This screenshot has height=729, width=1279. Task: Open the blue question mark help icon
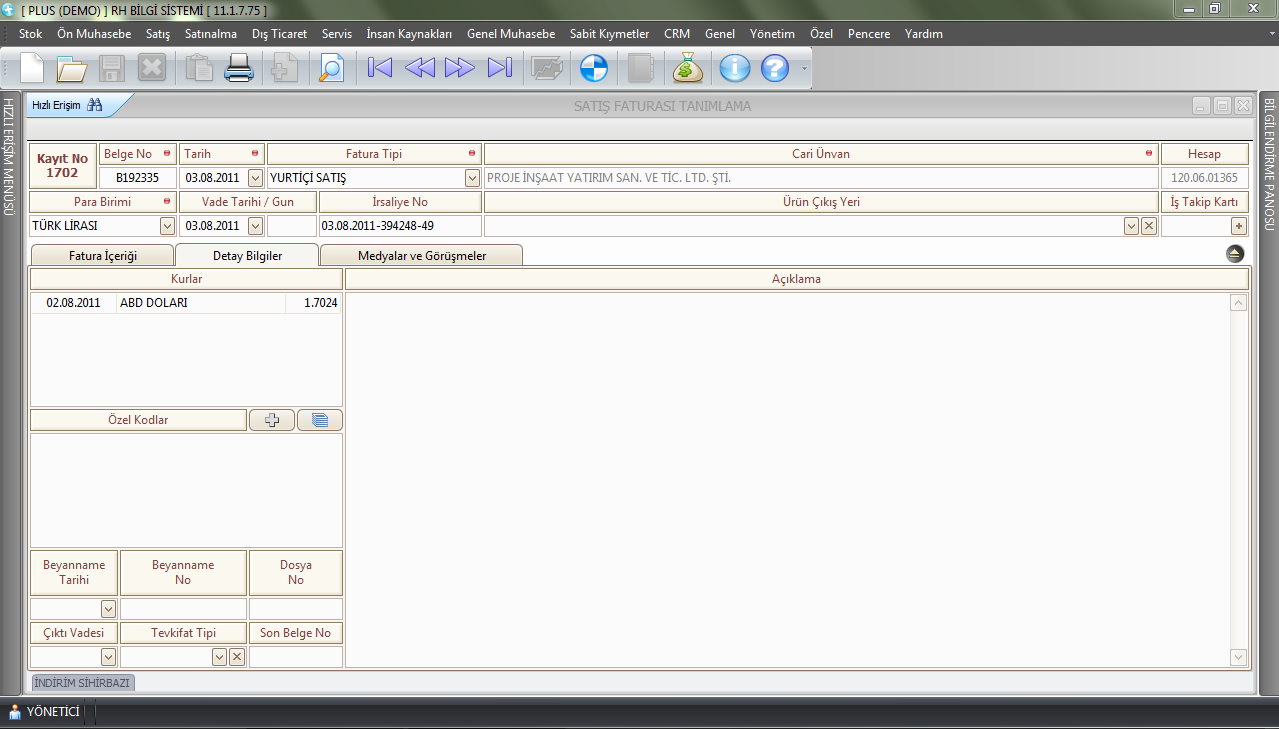(775, 68)
